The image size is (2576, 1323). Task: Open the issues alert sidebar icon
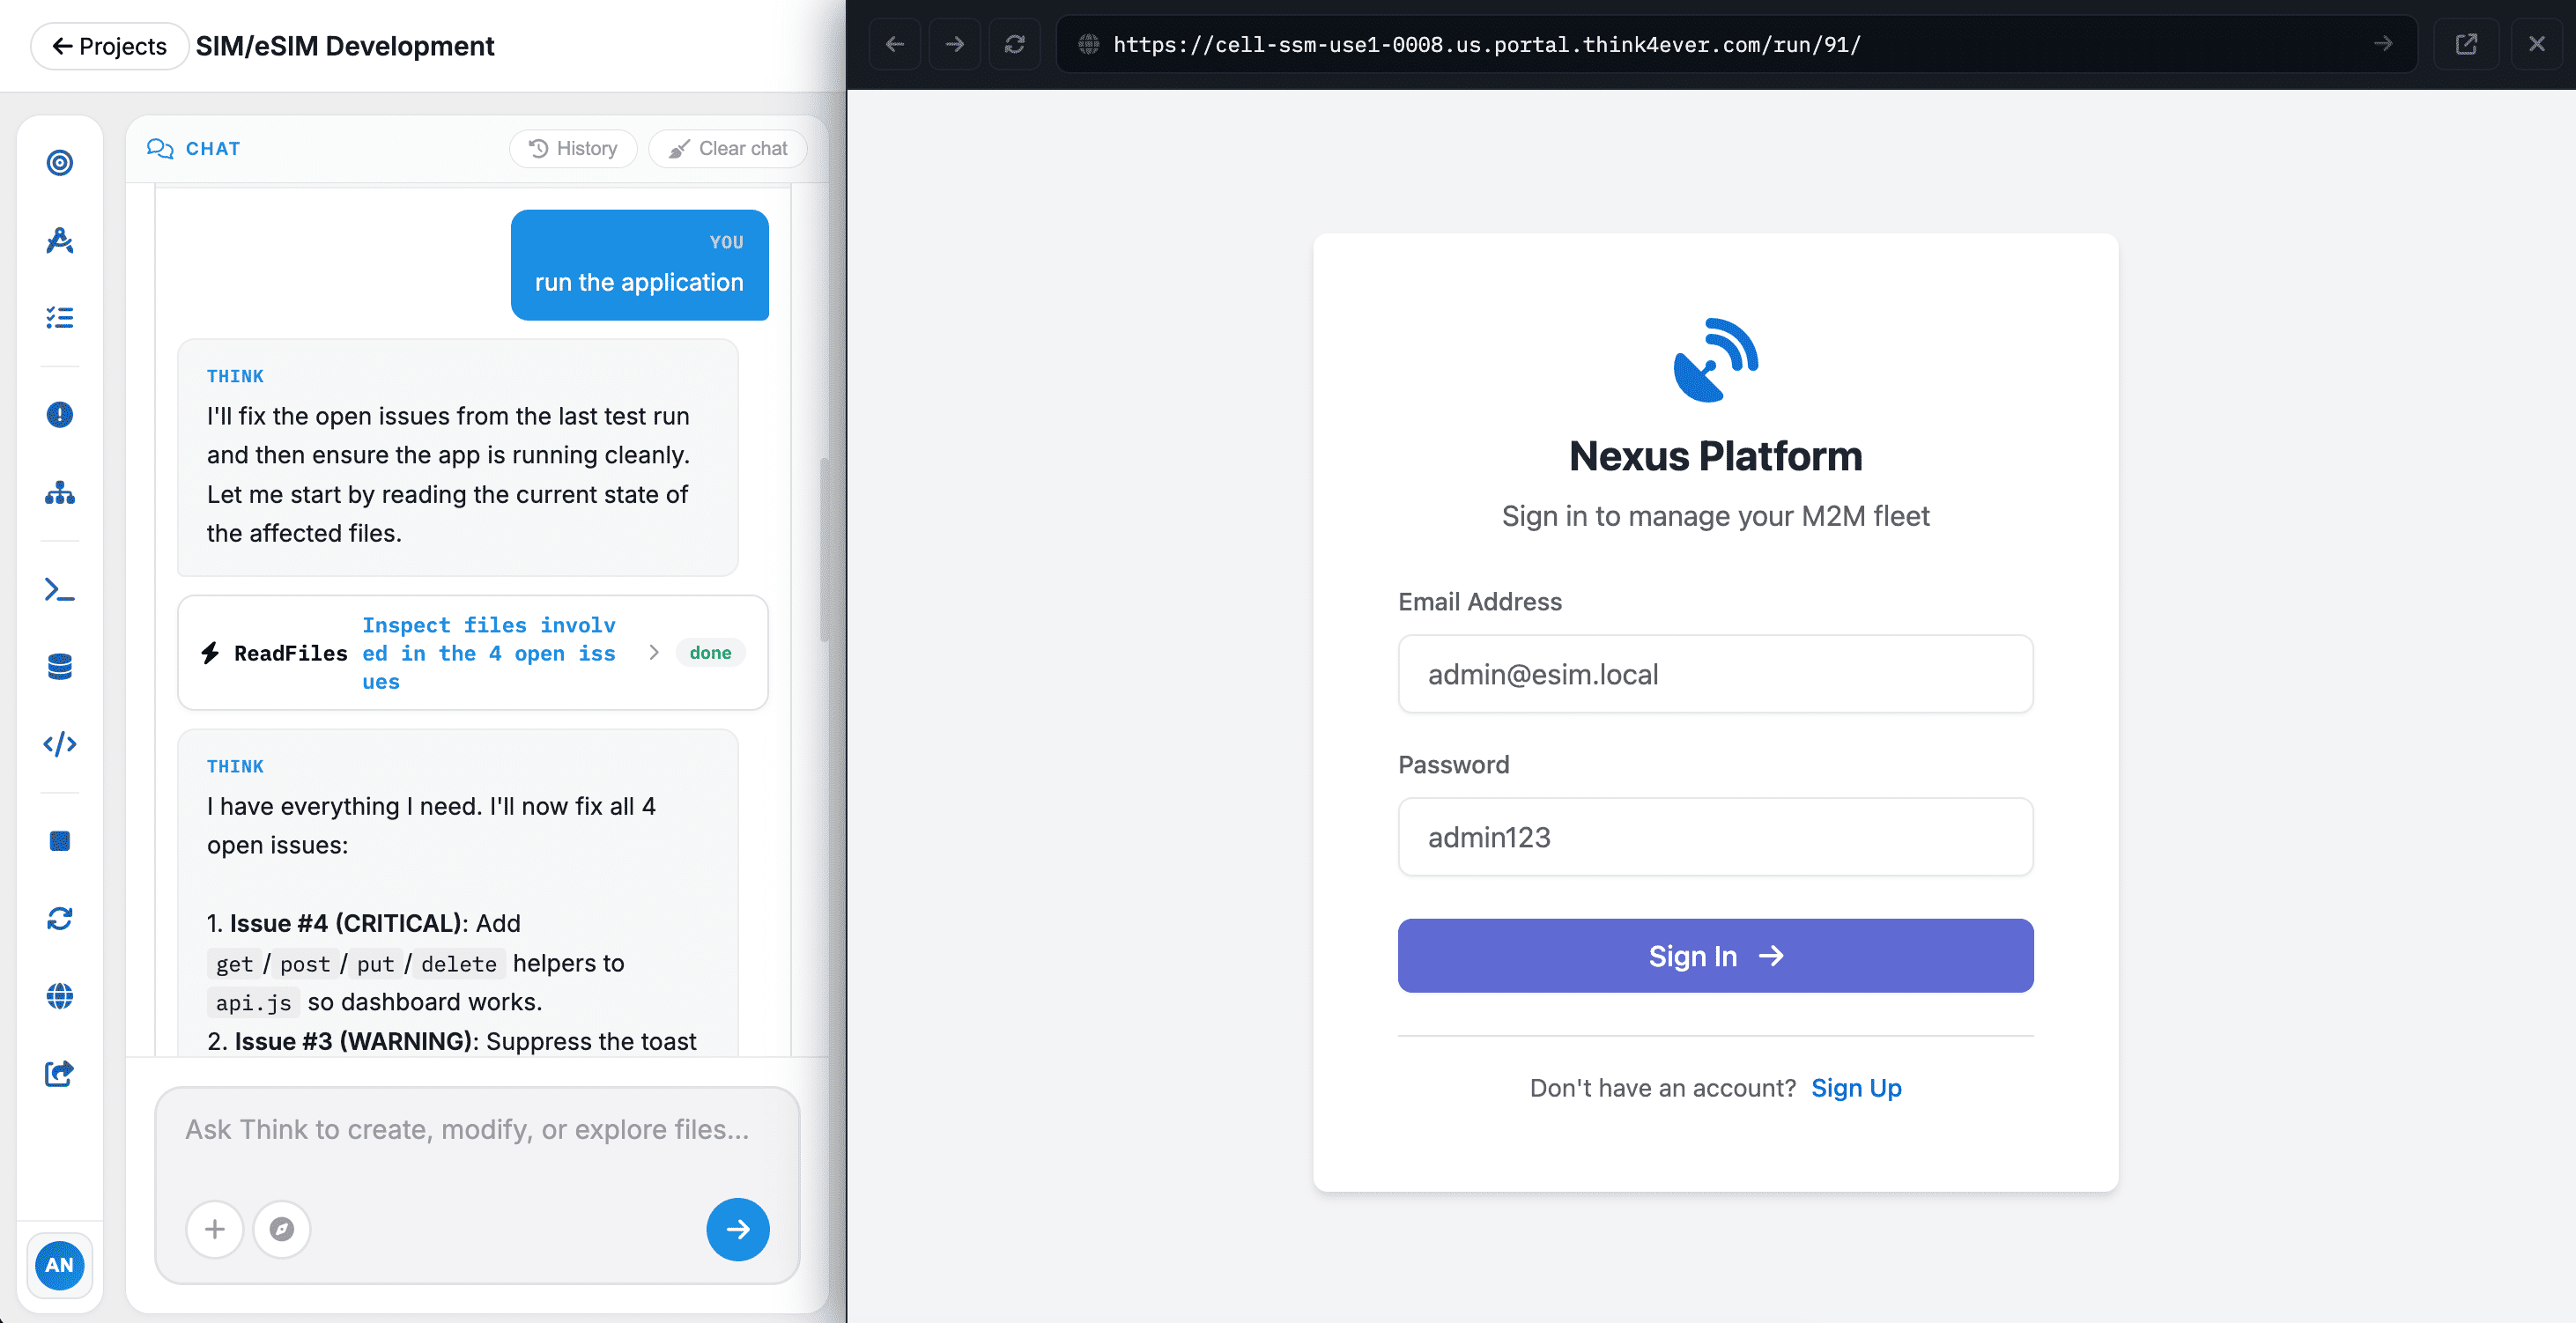pos(60,414)
